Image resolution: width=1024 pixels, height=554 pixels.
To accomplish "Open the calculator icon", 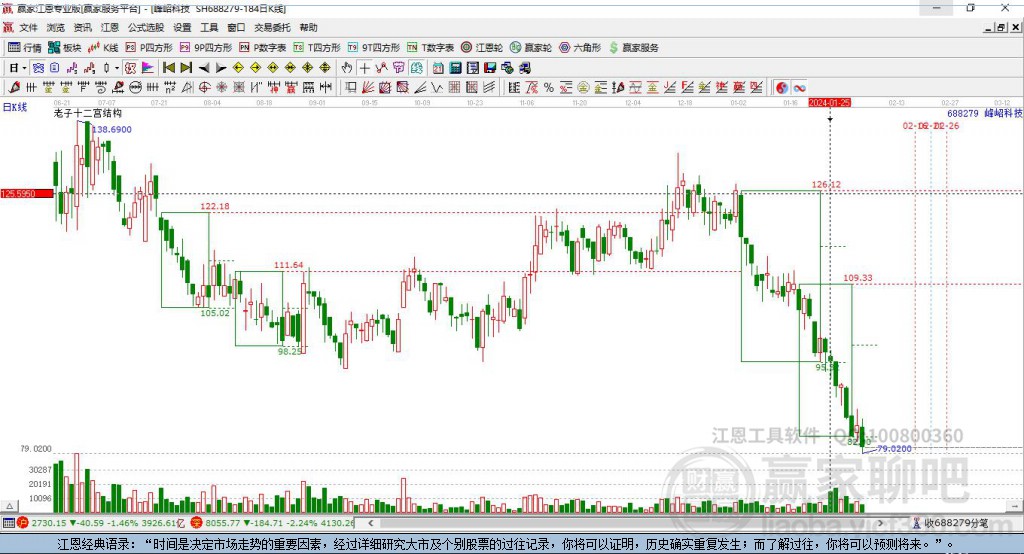I will (x=456, y=68).
